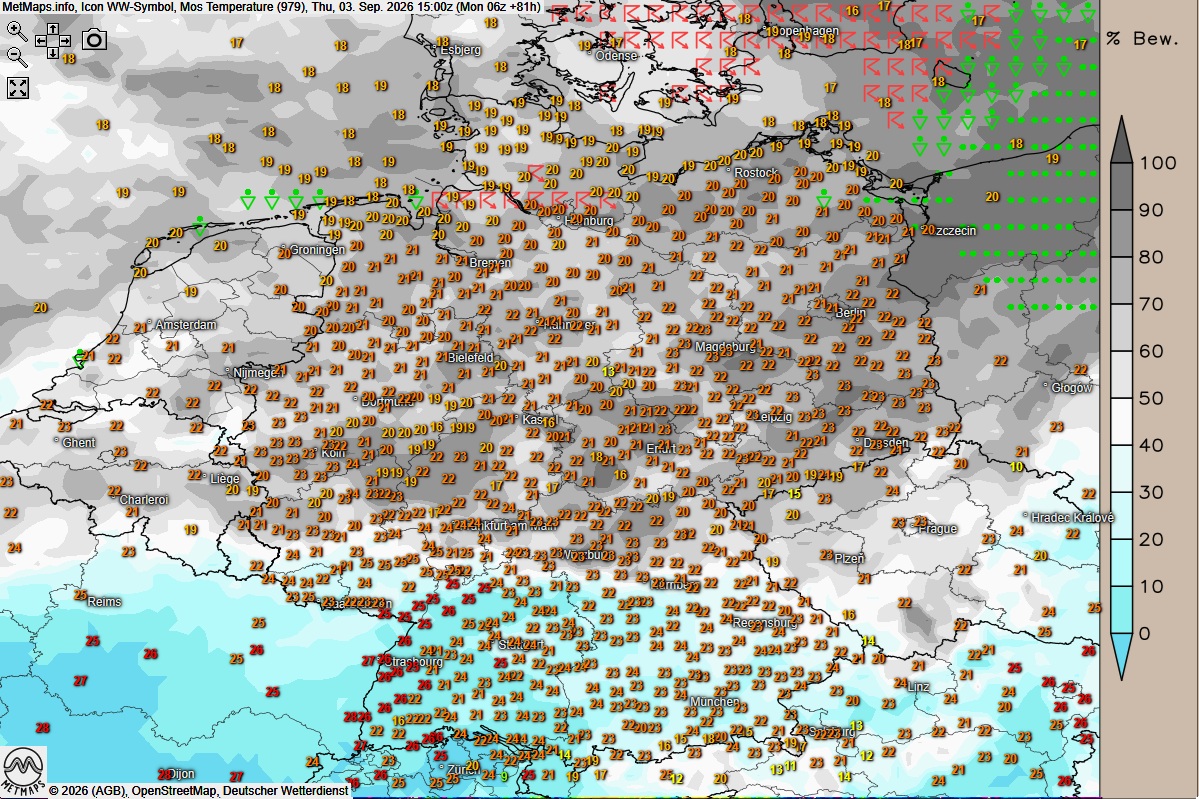Enter fullscreen with the four-arrows icon
This screenshot has height=799, width=1199.
point(18,88)
